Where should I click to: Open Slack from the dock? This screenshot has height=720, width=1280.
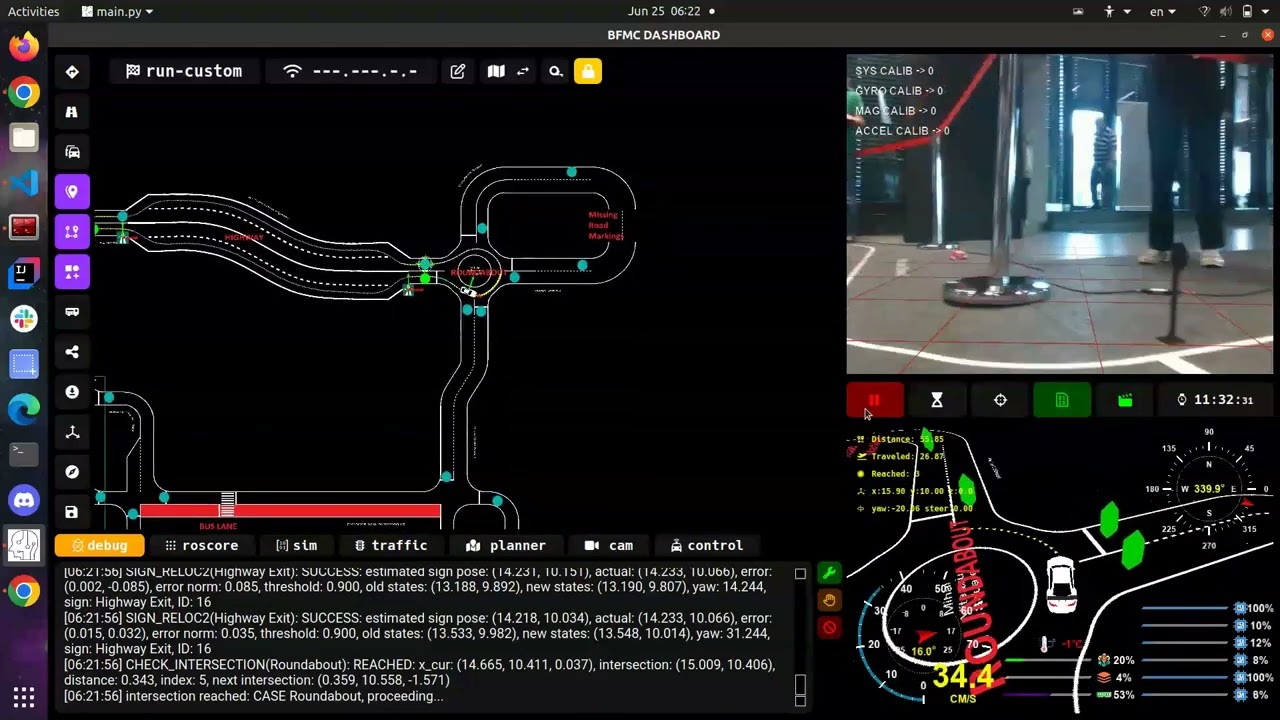point(24,318)
